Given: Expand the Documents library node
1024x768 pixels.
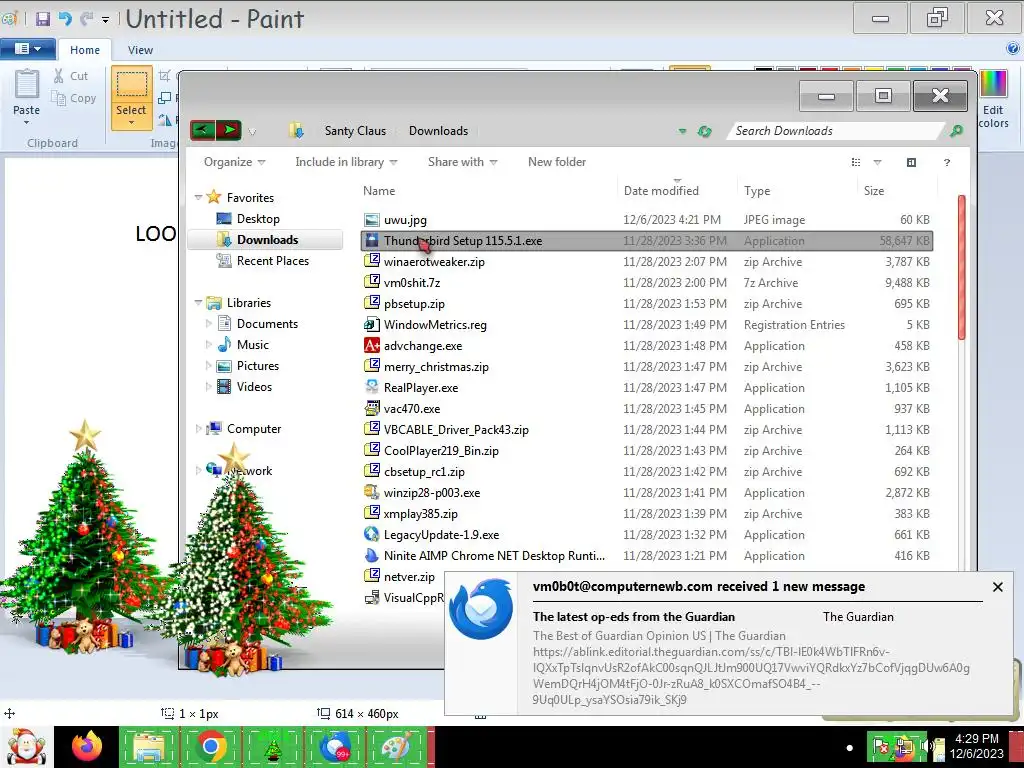Looking at the screenshot, I should pyautogui.click(x=208, y=323).
